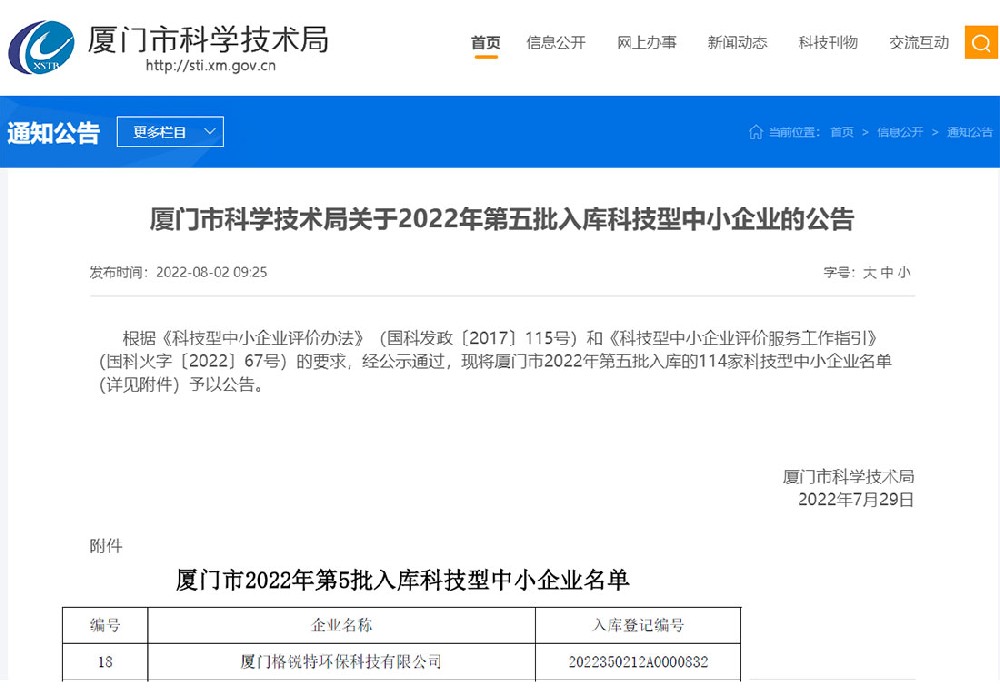Screen dimensions: 1000x690
Task: Click 信息公开 in the breadcrumb trail
Action: tap(900, 132)
